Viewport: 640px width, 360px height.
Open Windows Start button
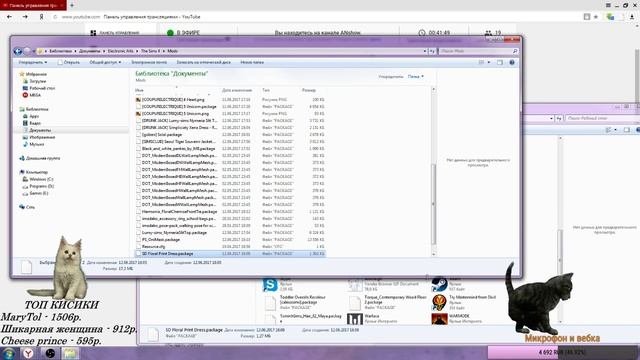[x=8, y=353]
